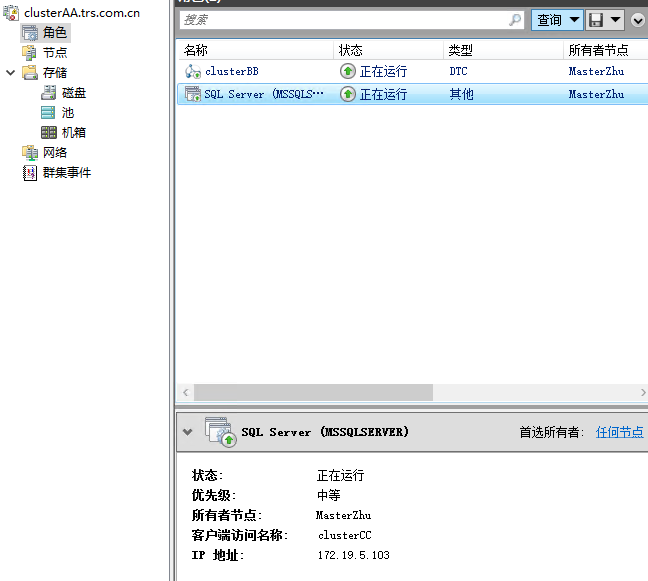The image size is (648, 581).
Task: Click the 存储 storage folder icon
Action: coord(30,73)
